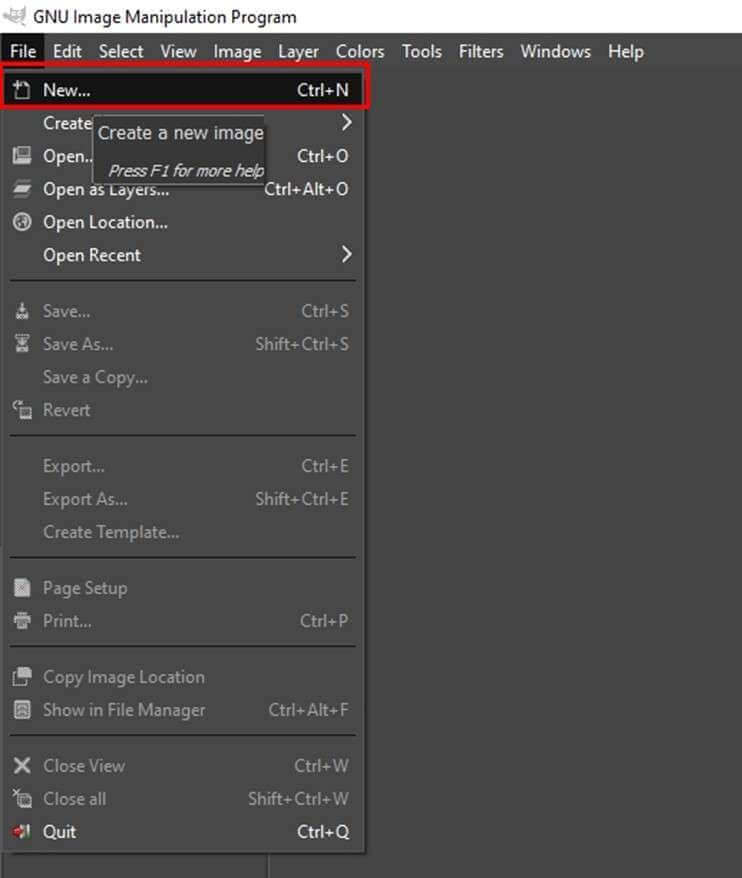
Task: Select Open Location... label
Action: coord(105,223)
